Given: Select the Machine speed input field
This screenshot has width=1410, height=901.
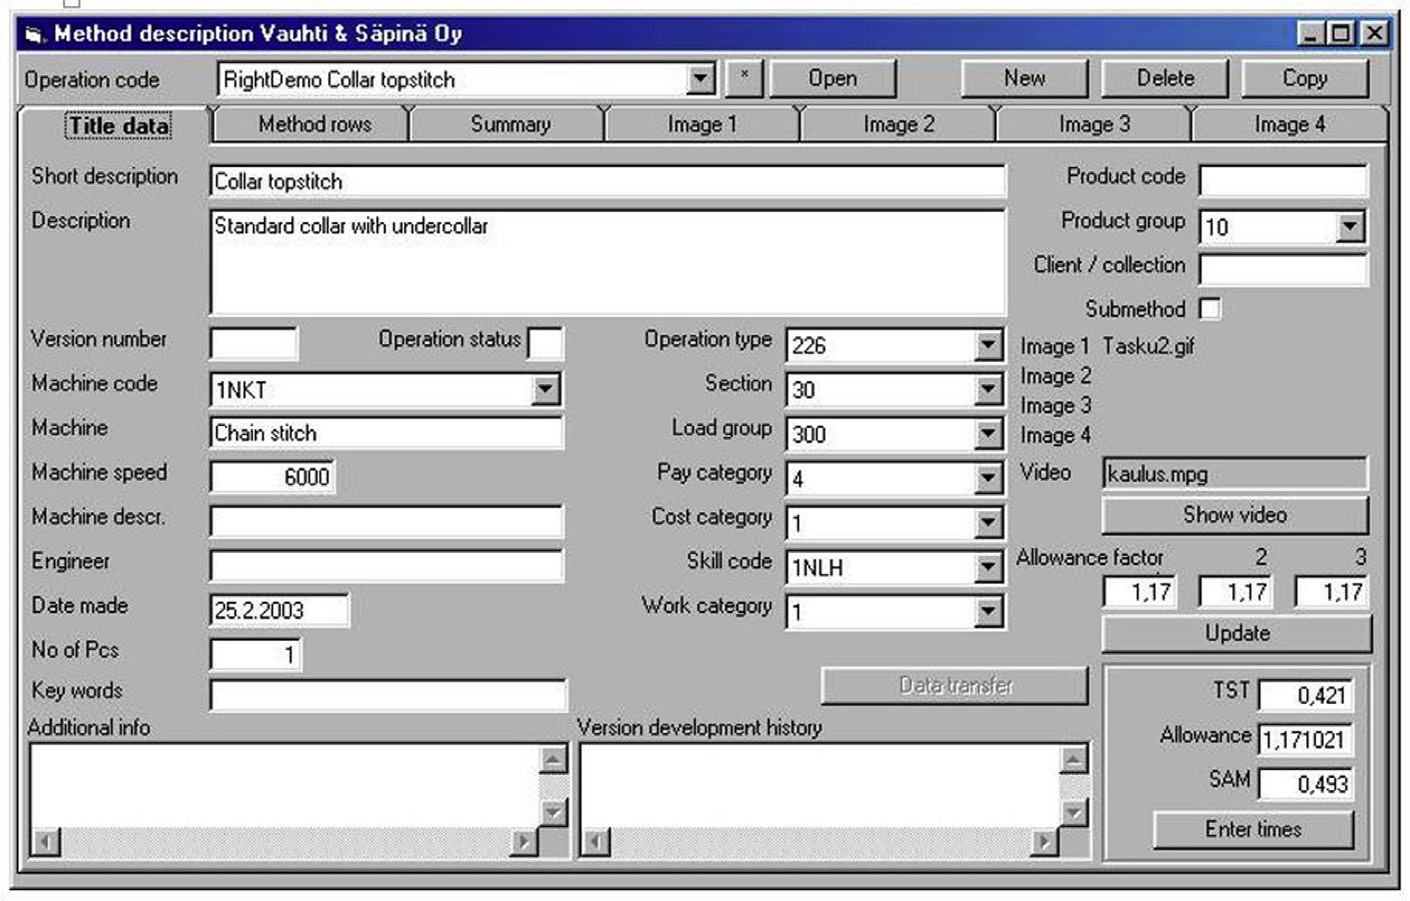Looking at the screenshot, I should coord(272,477).
